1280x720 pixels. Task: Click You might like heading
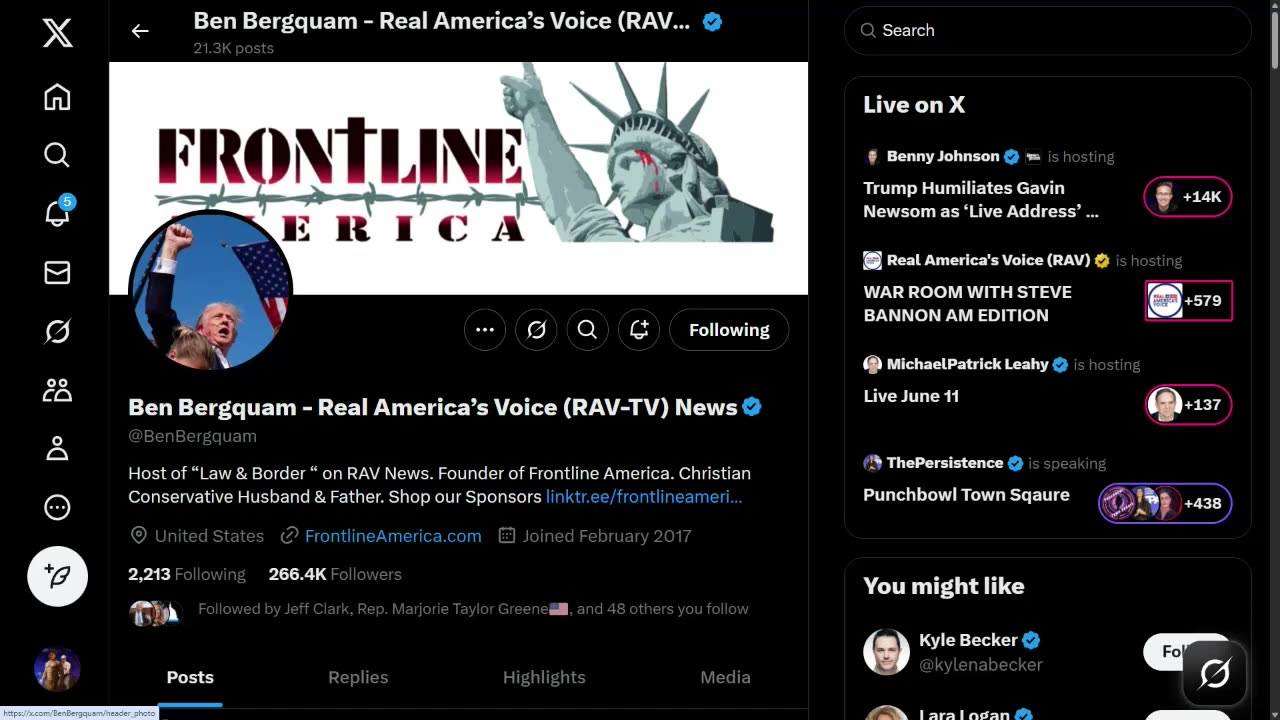pyautogui.click(x=944, y=586)
